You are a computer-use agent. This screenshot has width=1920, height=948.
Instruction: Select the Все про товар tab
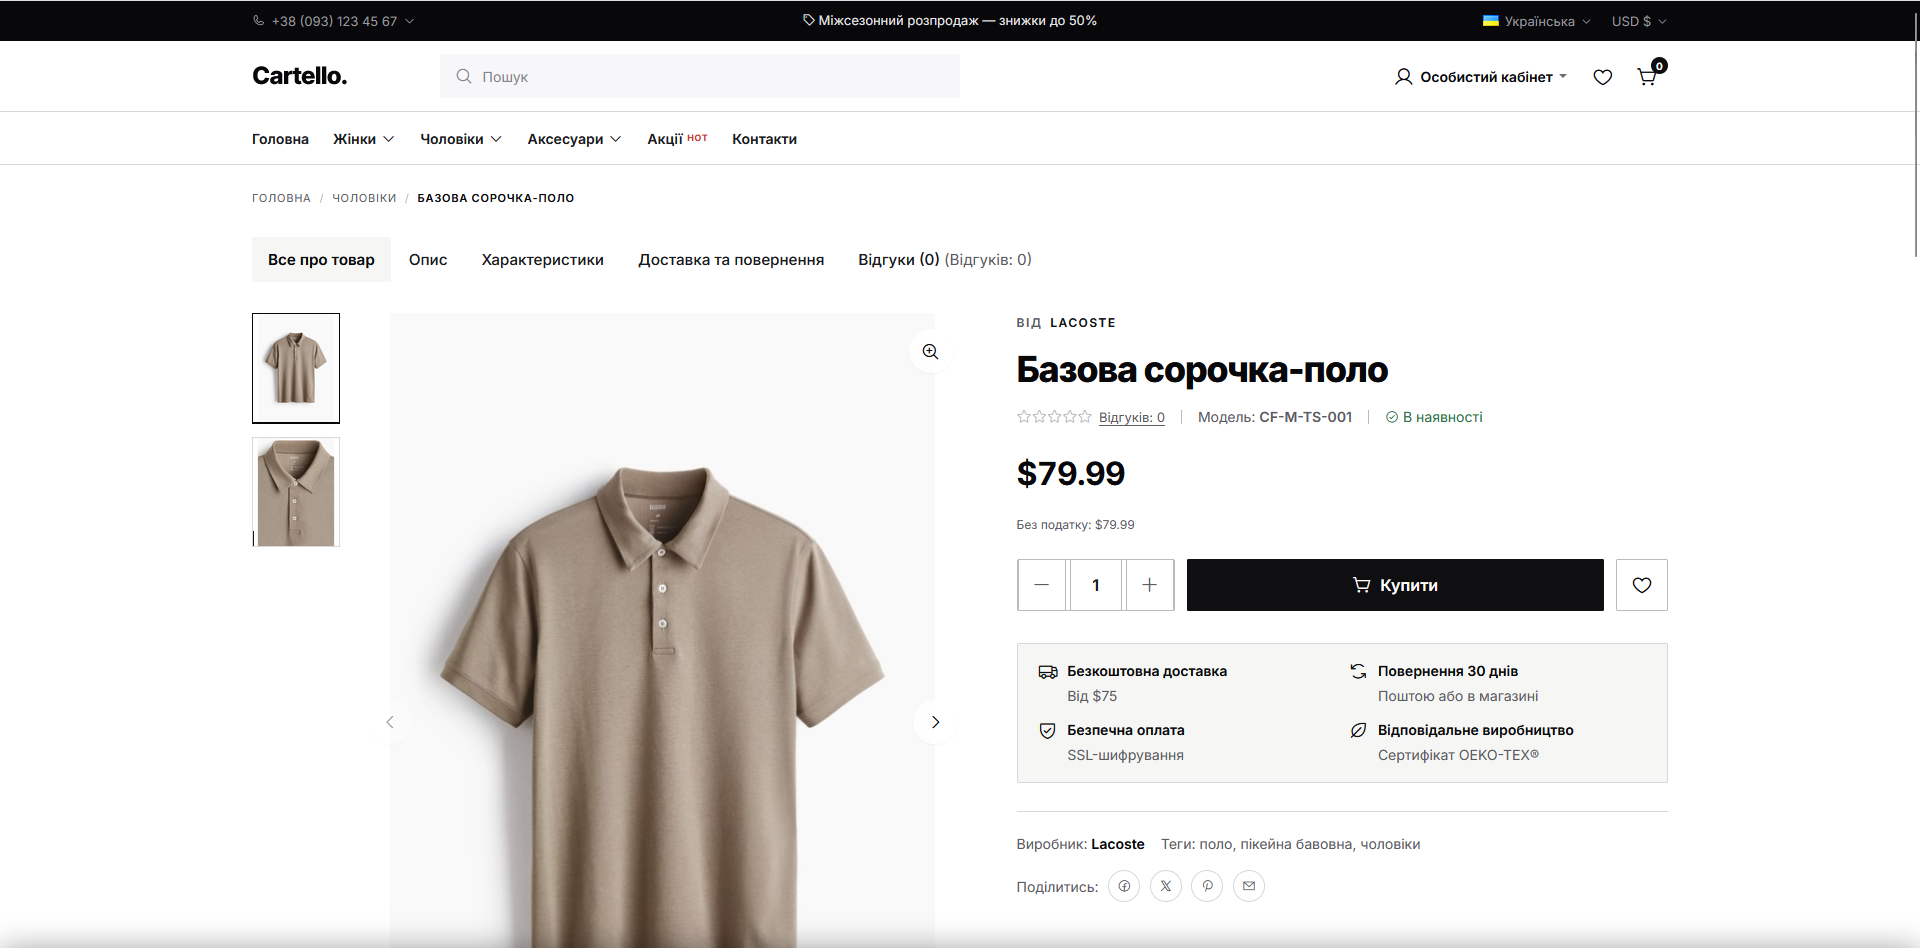tap(321, 260)
